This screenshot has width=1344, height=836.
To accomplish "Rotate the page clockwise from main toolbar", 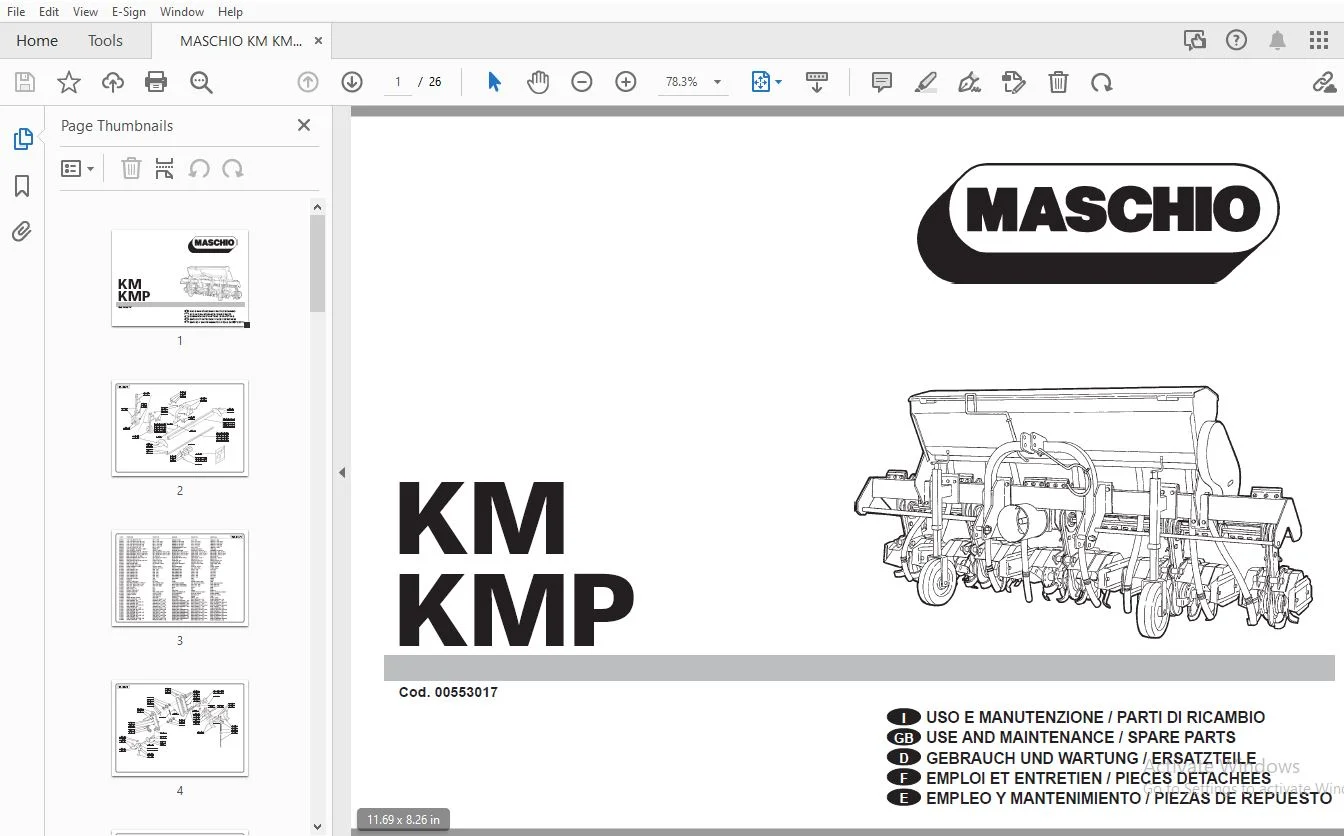I will [1102, 82].
